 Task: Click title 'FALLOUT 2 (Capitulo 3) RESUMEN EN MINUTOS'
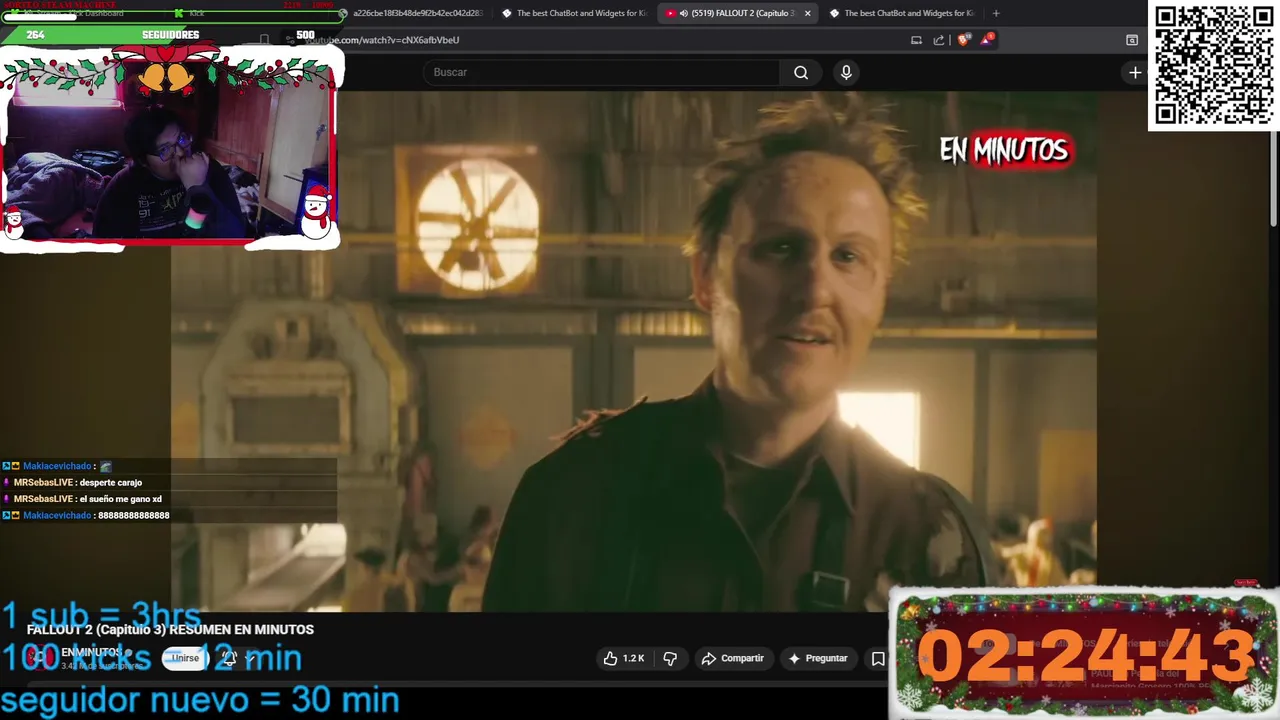click(170, 629)
